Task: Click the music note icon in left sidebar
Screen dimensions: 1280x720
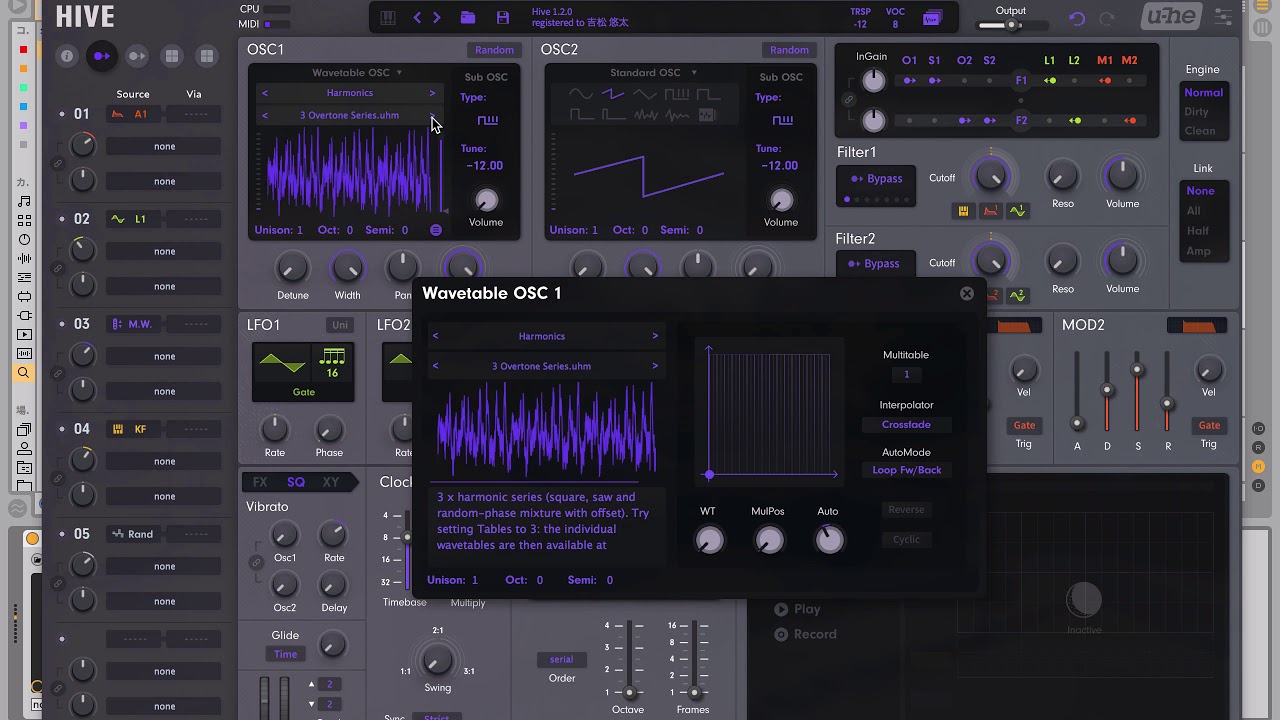Action: point(24,201)
